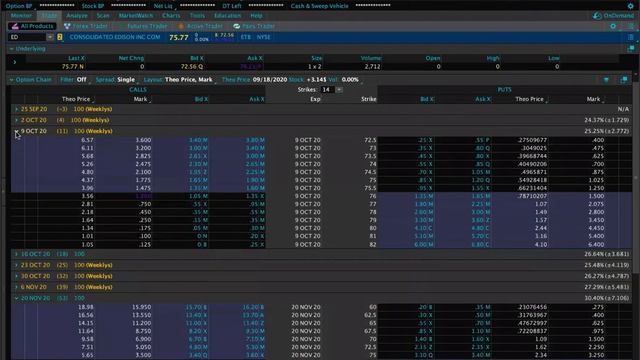
Task: Switch to the Trade tab
Action: 49,16
